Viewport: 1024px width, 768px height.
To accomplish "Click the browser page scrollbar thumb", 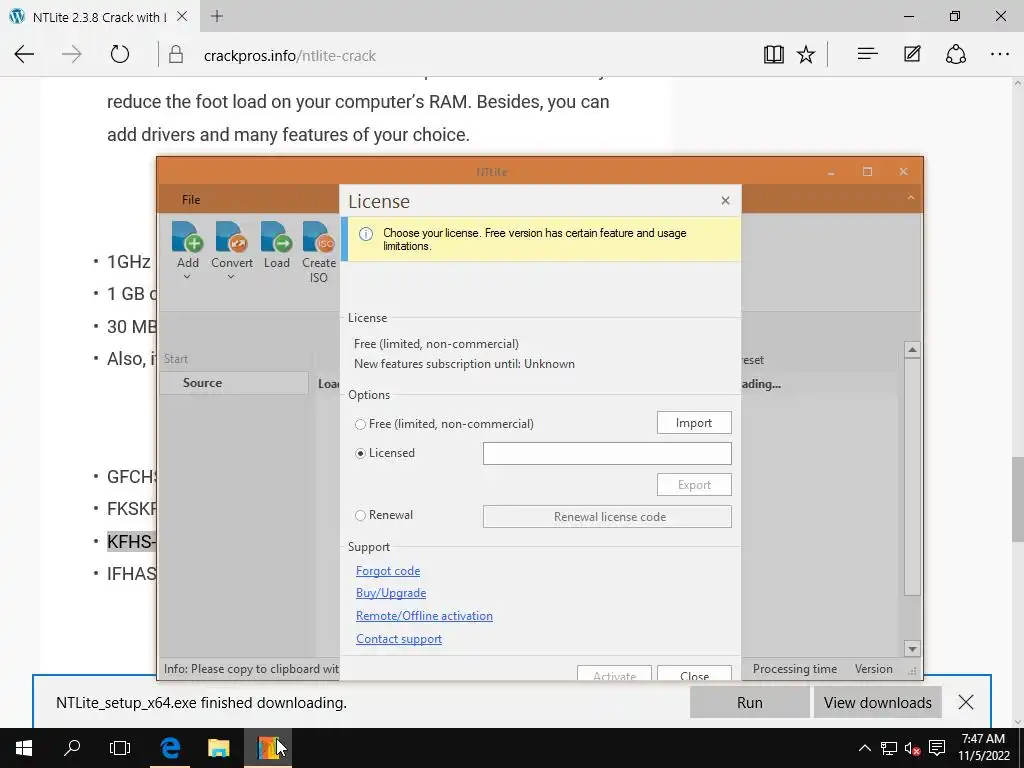I will [x=1017, y=499].
